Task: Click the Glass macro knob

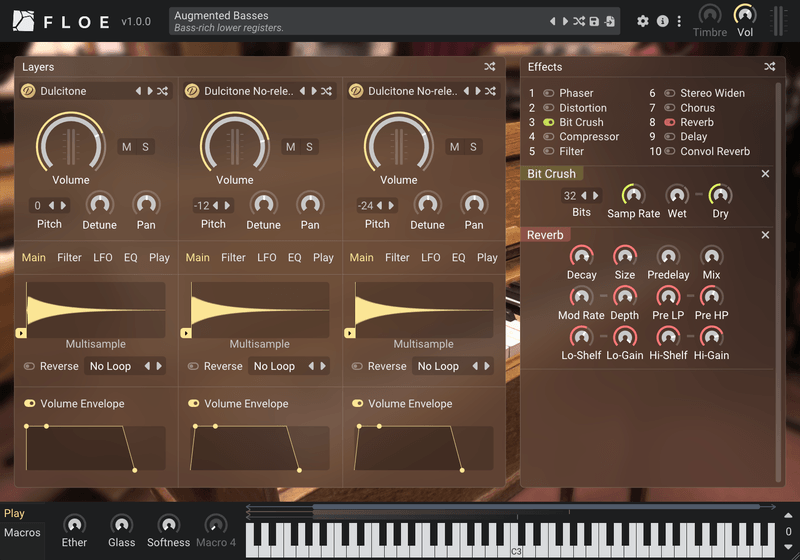Action: (x=121, y=524)
